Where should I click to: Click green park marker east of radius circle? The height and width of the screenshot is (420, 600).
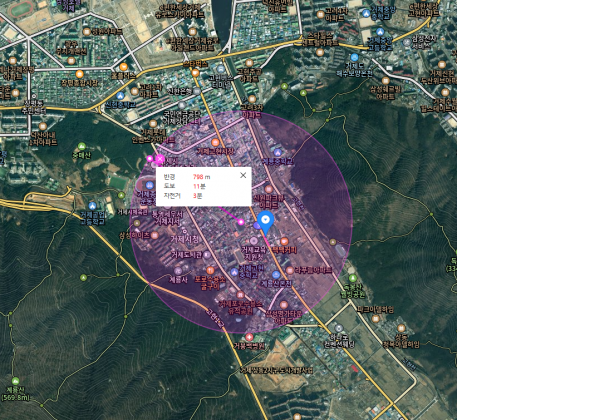coord(352,279)
